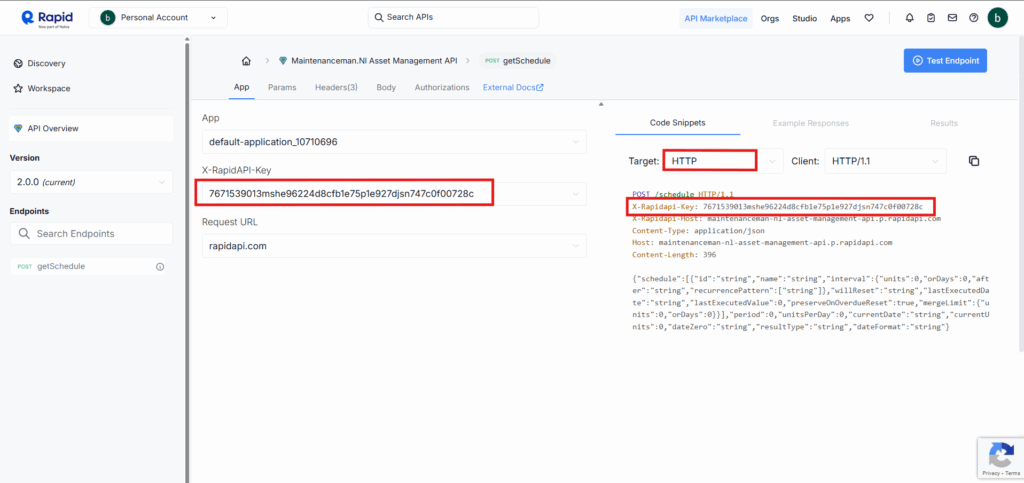The height and width of the screenshot is (483, 1024).
Task: Open External Docs link
Action: point(513,87)
